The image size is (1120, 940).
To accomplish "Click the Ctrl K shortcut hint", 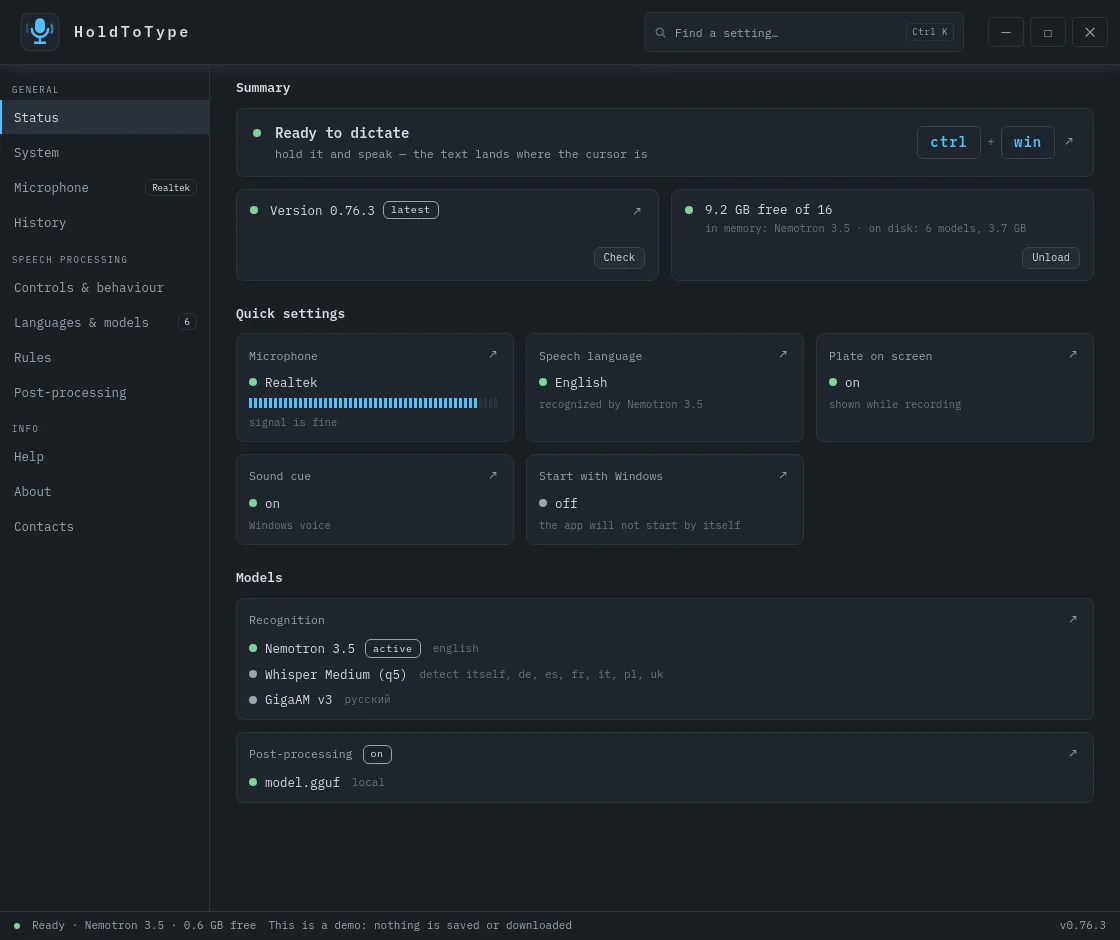I will (x=930, y=32).
